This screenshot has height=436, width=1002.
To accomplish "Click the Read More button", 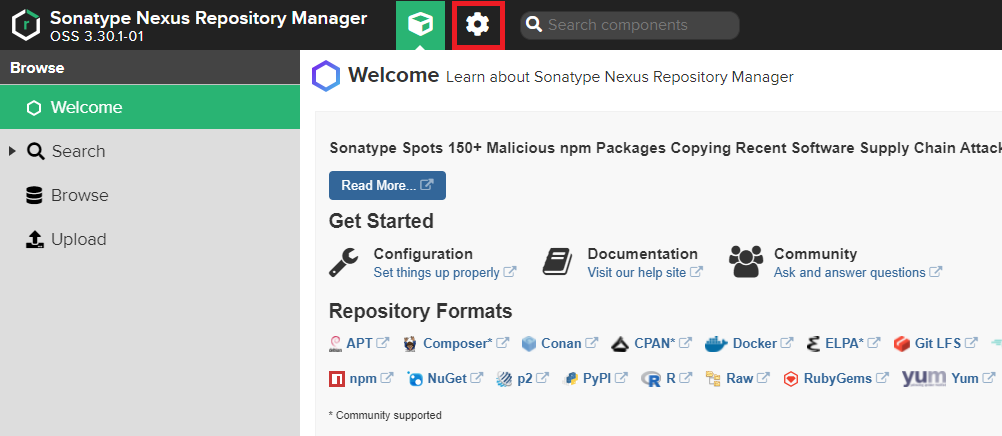I will (387, 185).
